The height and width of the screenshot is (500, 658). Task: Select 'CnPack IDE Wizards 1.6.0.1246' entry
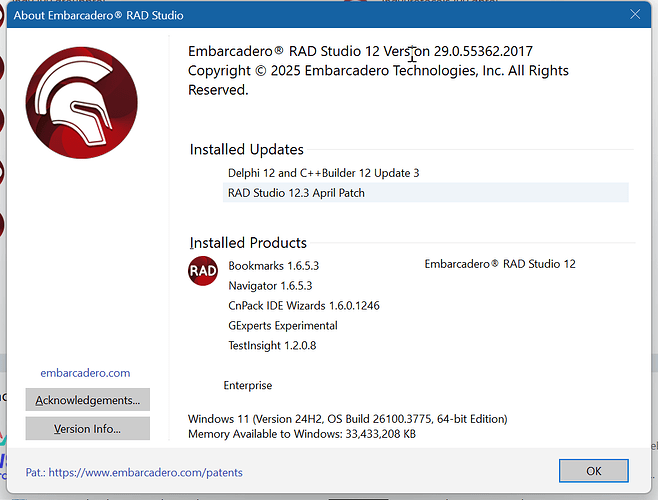coord(304,305)
